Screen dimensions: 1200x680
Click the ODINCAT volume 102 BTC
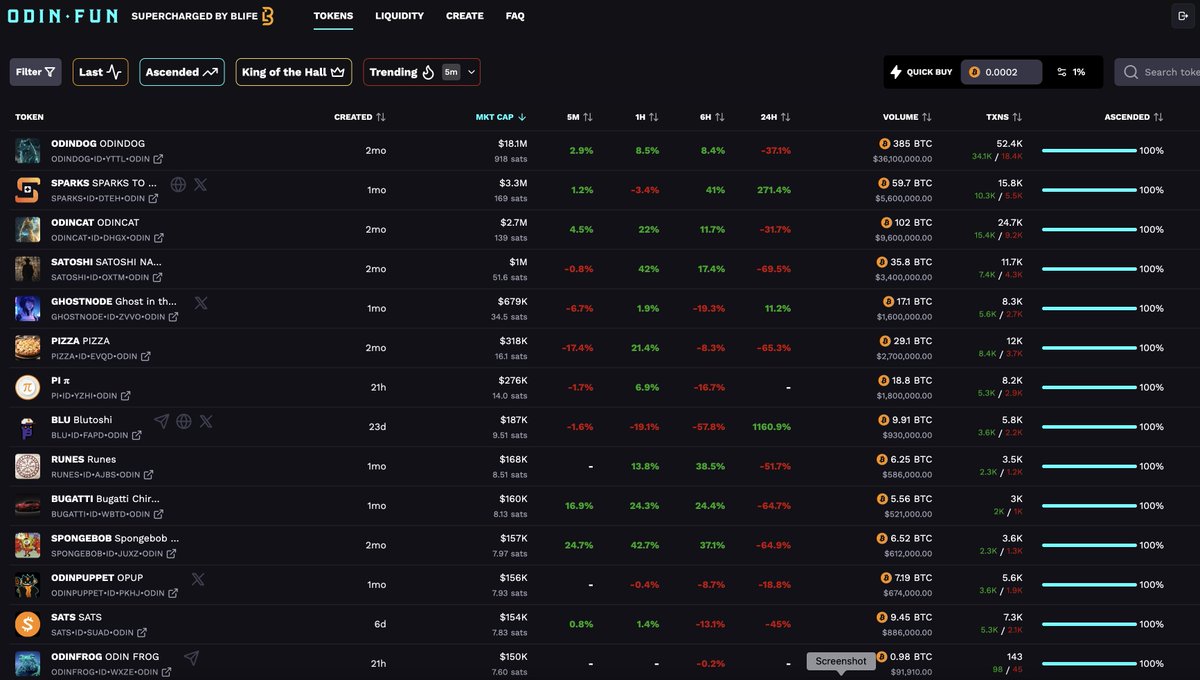click(x=905, y=223)
